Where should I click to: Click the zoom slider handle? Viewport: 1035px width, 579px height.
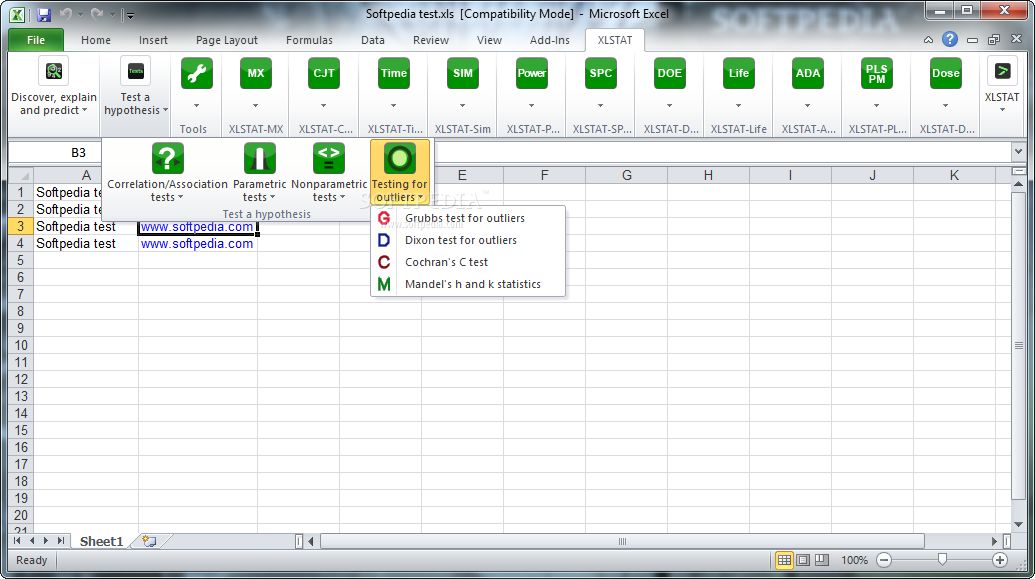(943, 560)
